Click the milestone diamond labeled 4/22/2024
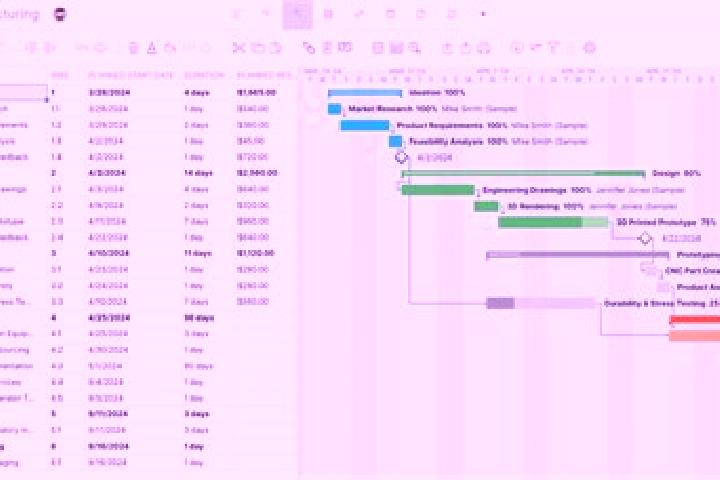The height and width of the screenshot is (480, 720). pos(645,238)
